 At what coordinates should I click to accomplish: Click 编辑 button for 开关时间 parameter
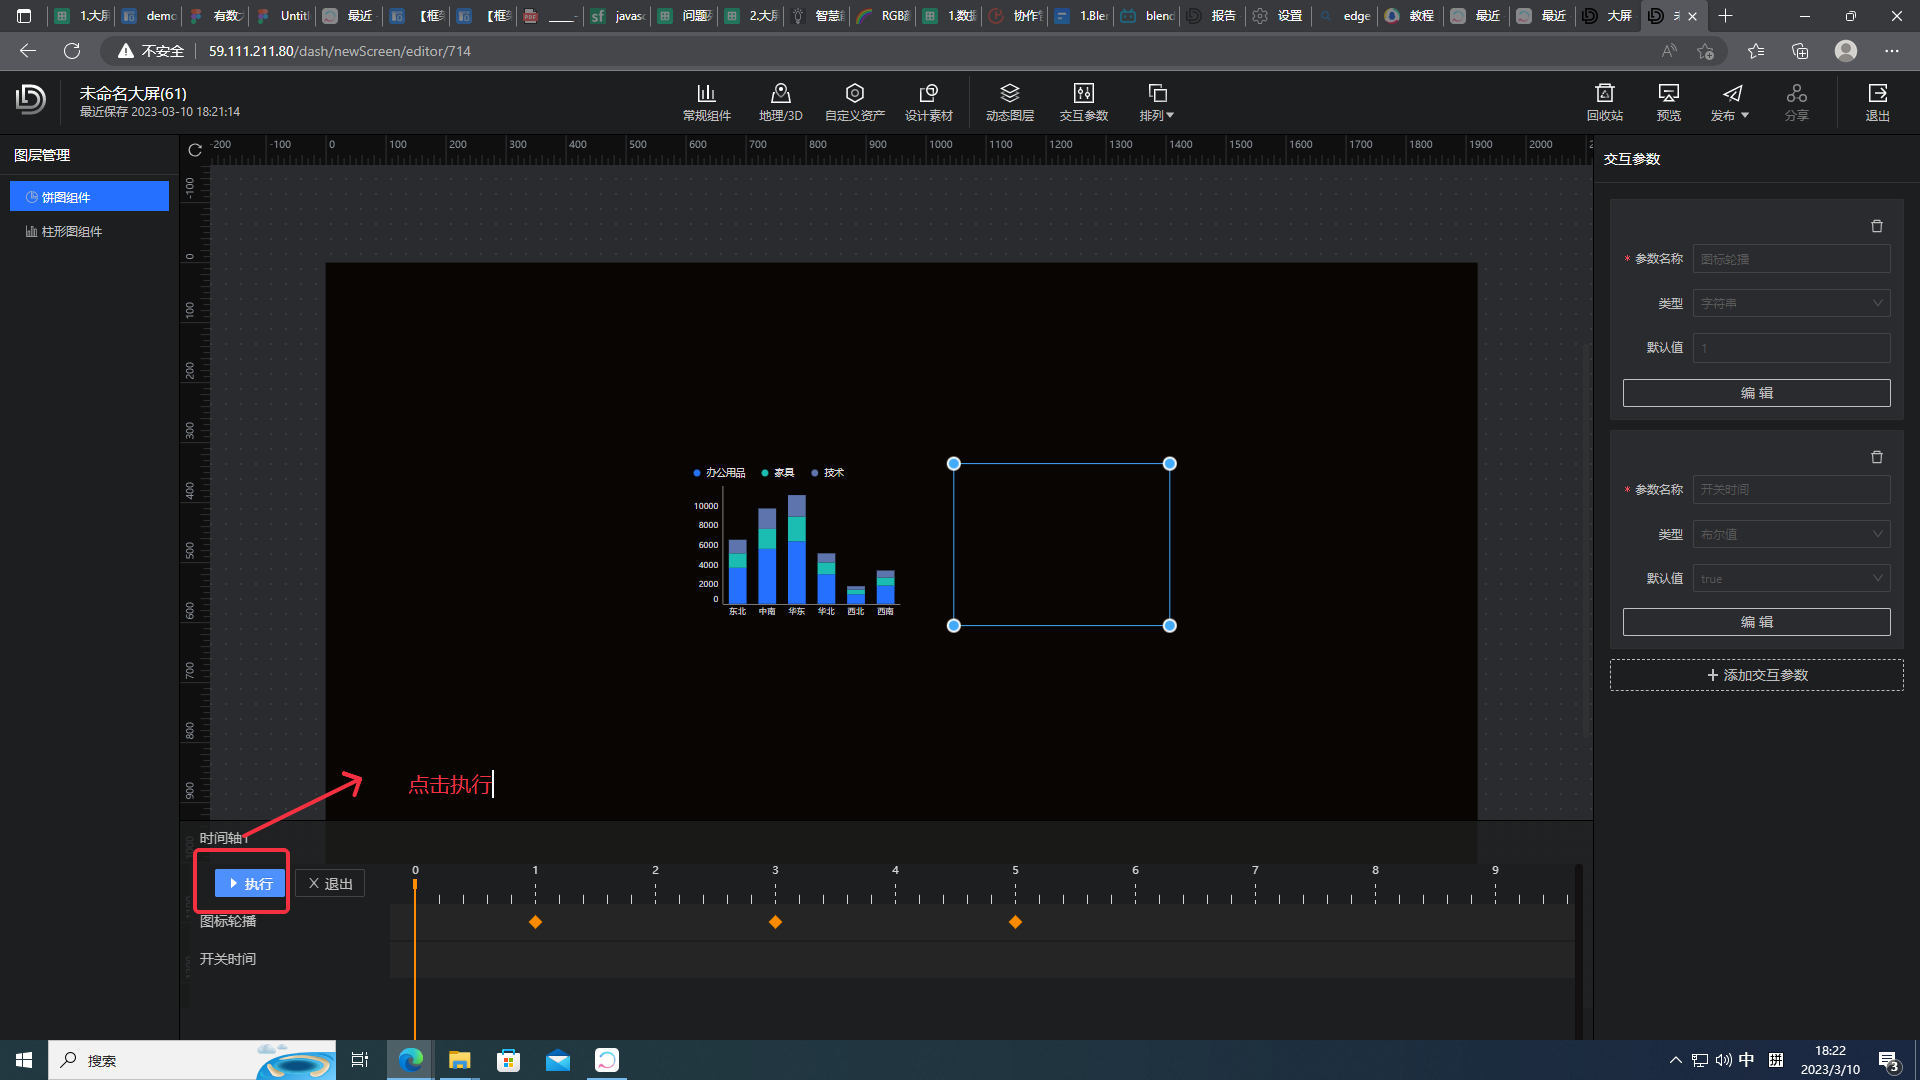(x=1756, y=622)
